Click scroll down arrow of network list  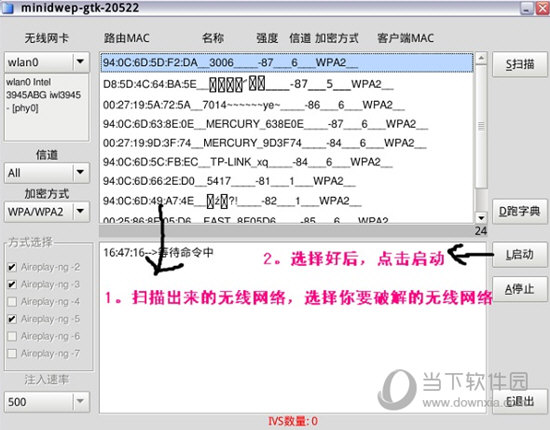(x=481, y=218)
